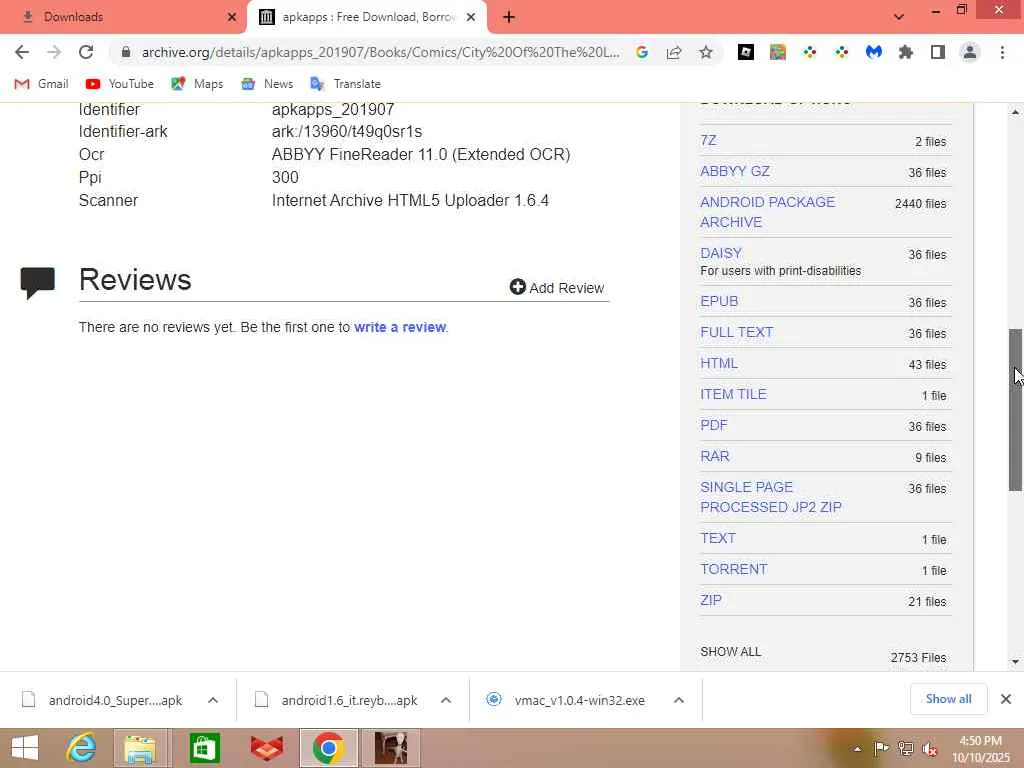Expand options for android4.0_Super apk download

coord(213,700)
